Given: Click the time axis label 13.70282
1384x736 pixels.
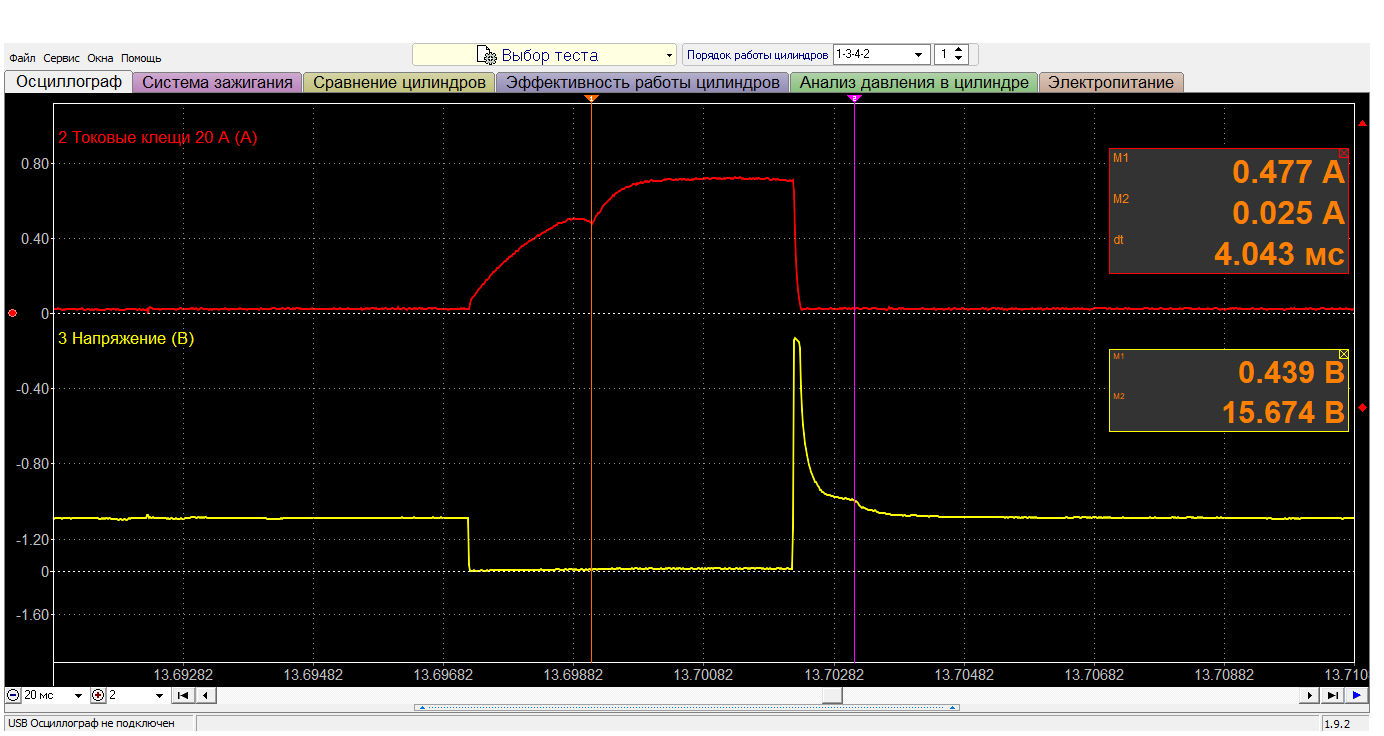Looking at the screenshot, I should click(x=833, y=674).
